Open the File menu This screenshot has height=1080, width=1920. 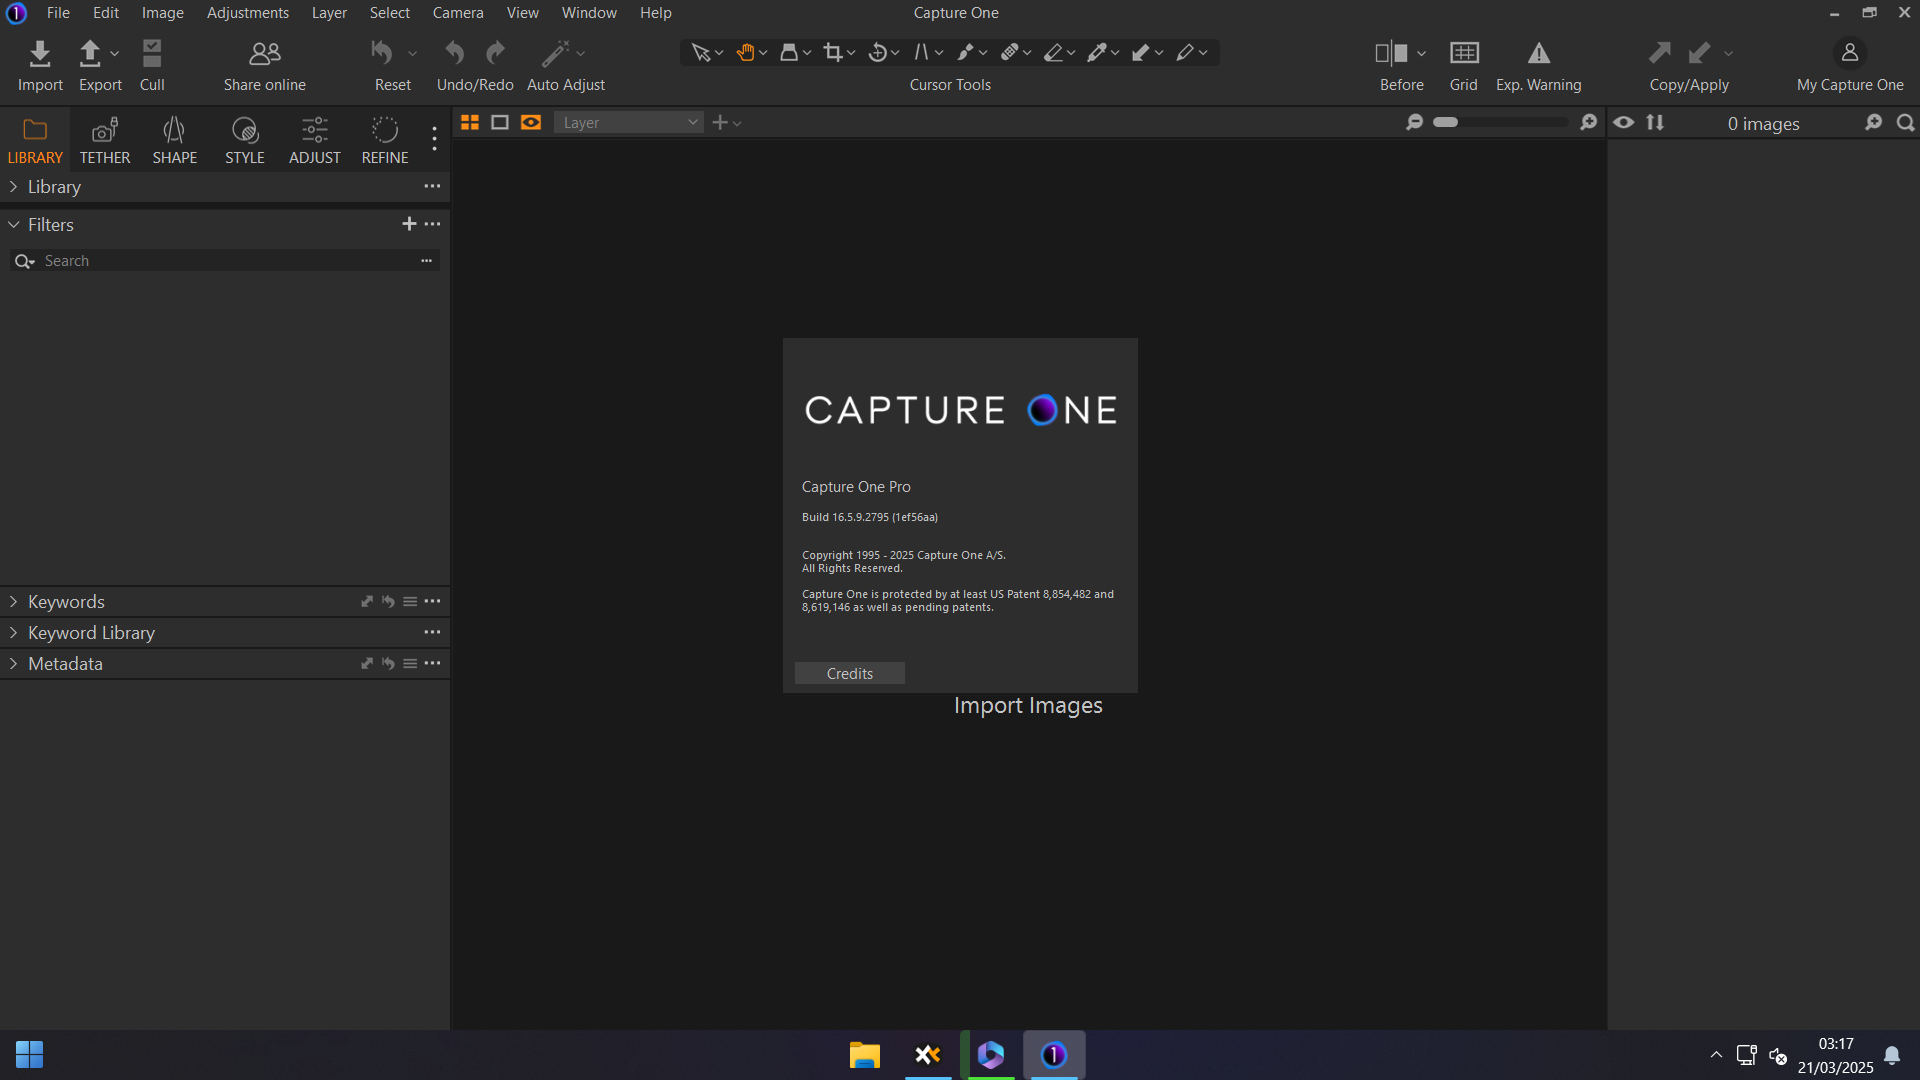58,13
